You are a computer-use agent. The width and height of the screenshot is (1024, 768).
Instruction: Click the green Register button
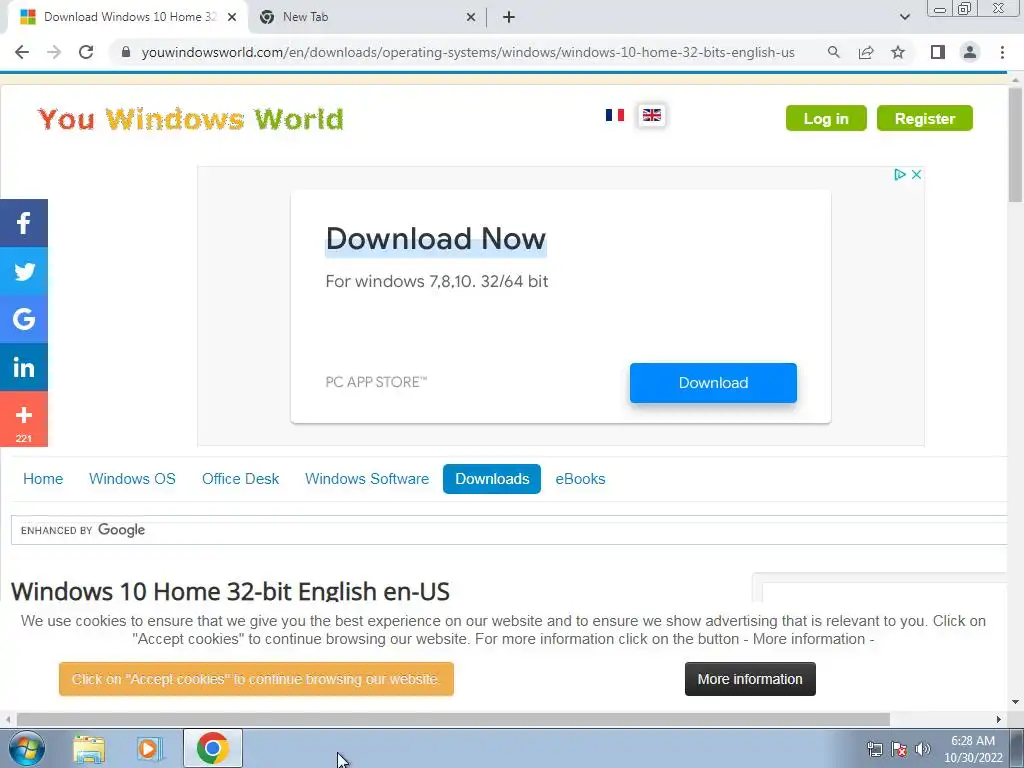pos(925,118)
